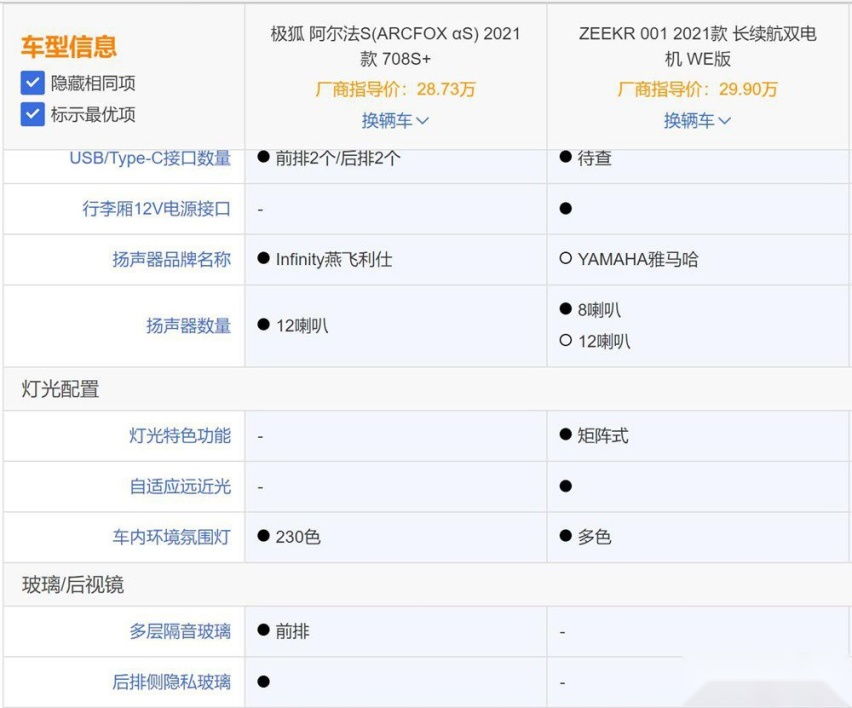Click the 车型信息 heading
The image size is (852, 708).
click(x=69, y=47)
